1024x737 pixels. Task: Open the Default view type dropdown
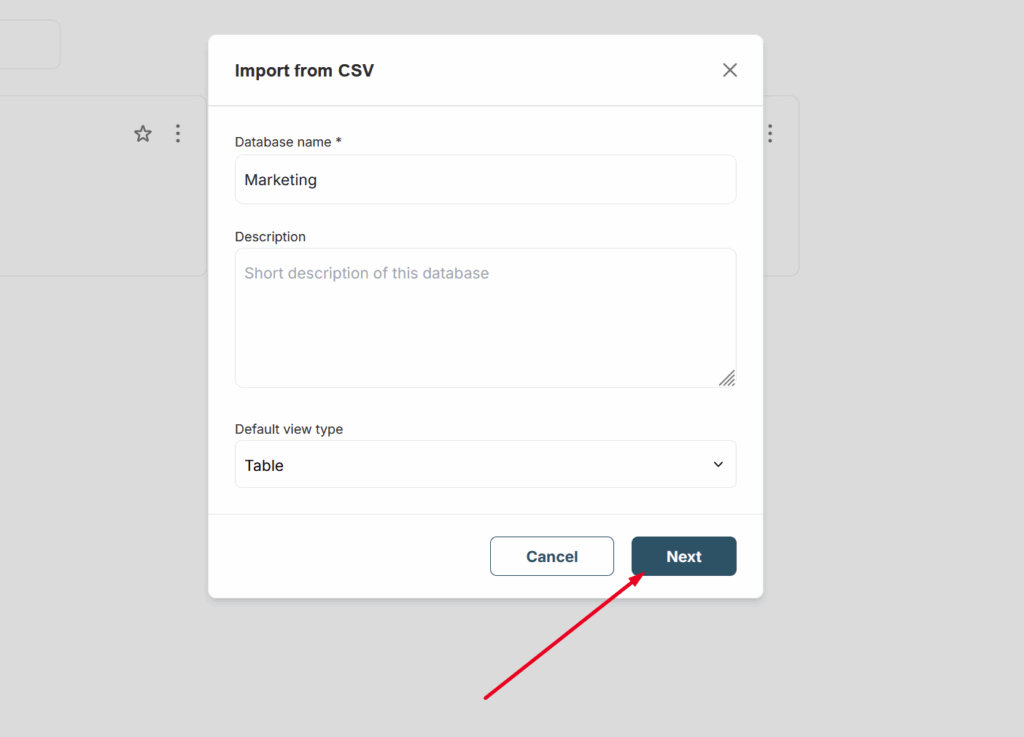(x=485, y=465)
